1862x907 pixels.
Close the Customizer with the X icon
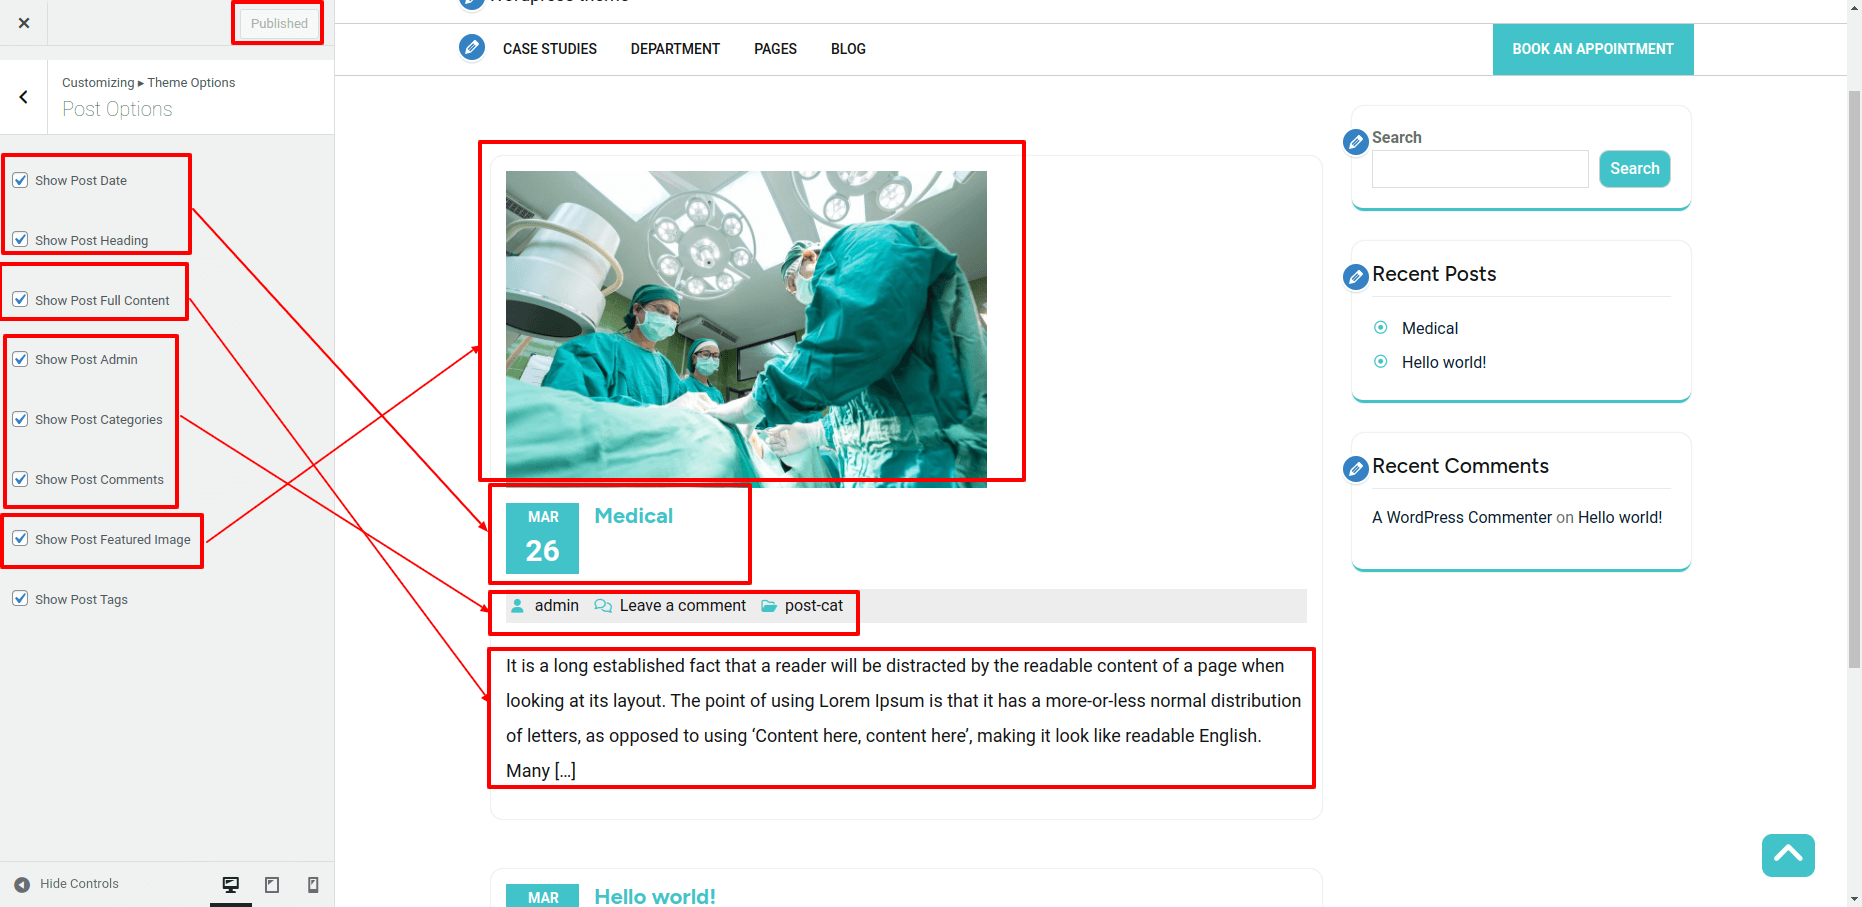point(24,23)
